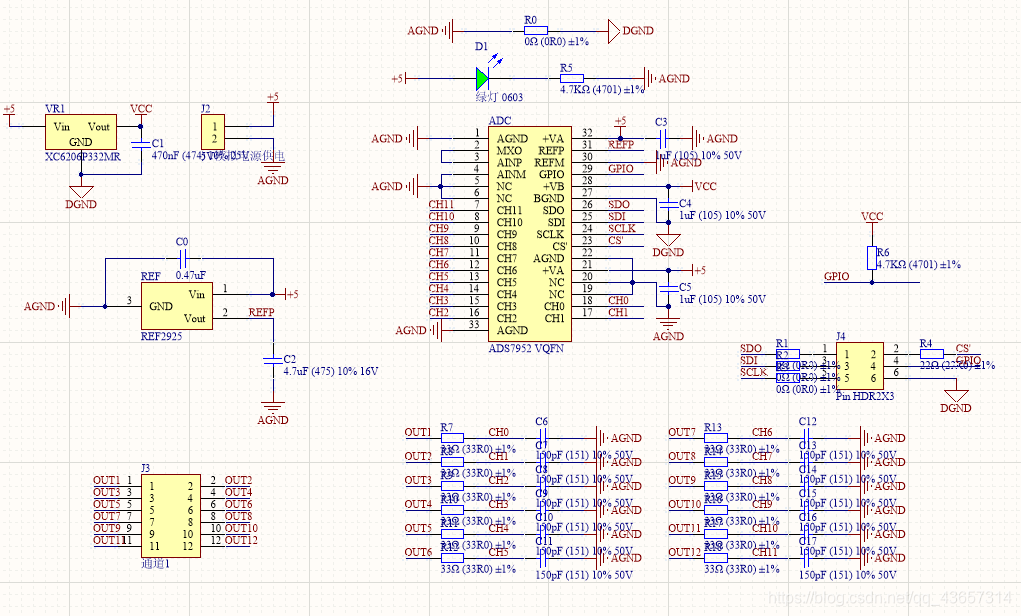
Task: Select the OUT1 net label at J3 pin 1
Action: (x=107, y=481)
